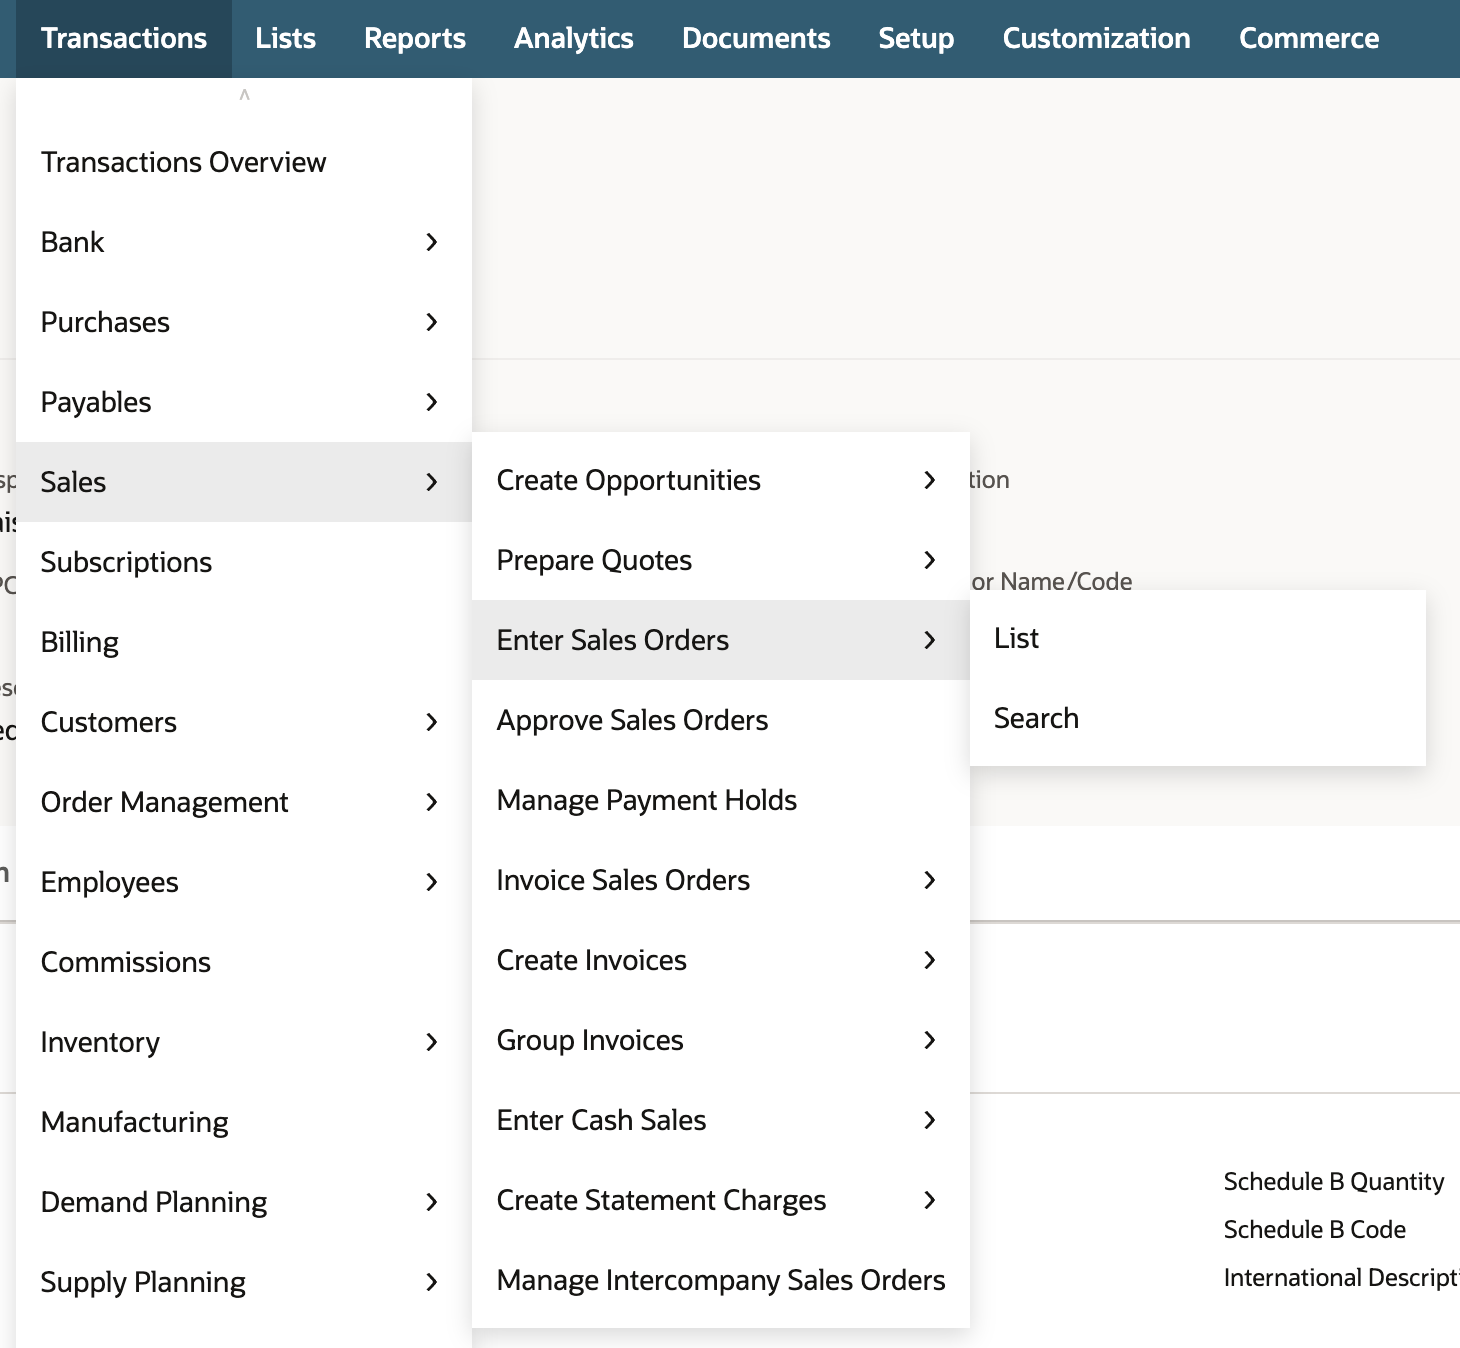Viewport: 1460px width, 1348px height.
Task: Expand Create Opportunities submenu
Action: click(721, 480)
